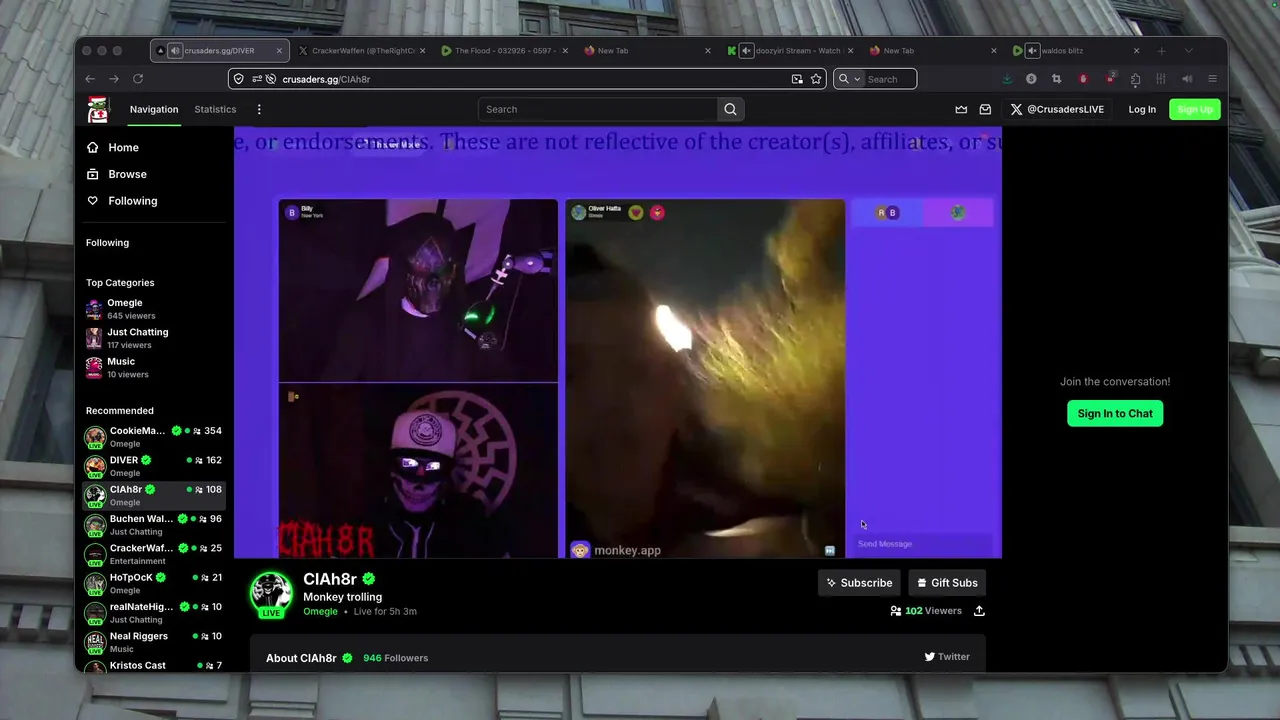Viewport: 1280px width, 720px height.
Task: Open the browser search engine dropdown
Action: pyautogui.click(x=849, y=79)
